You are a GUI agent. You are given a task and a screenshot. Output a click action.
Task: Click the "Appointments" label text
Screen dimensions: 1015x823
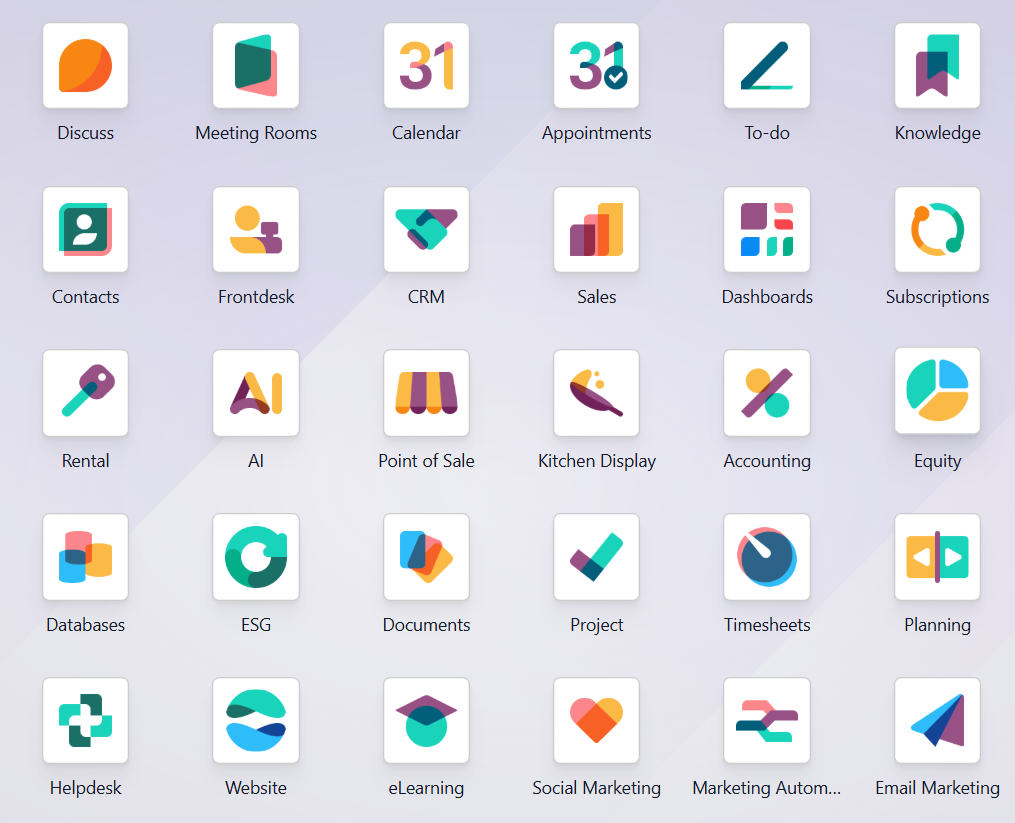coord(596,133)
